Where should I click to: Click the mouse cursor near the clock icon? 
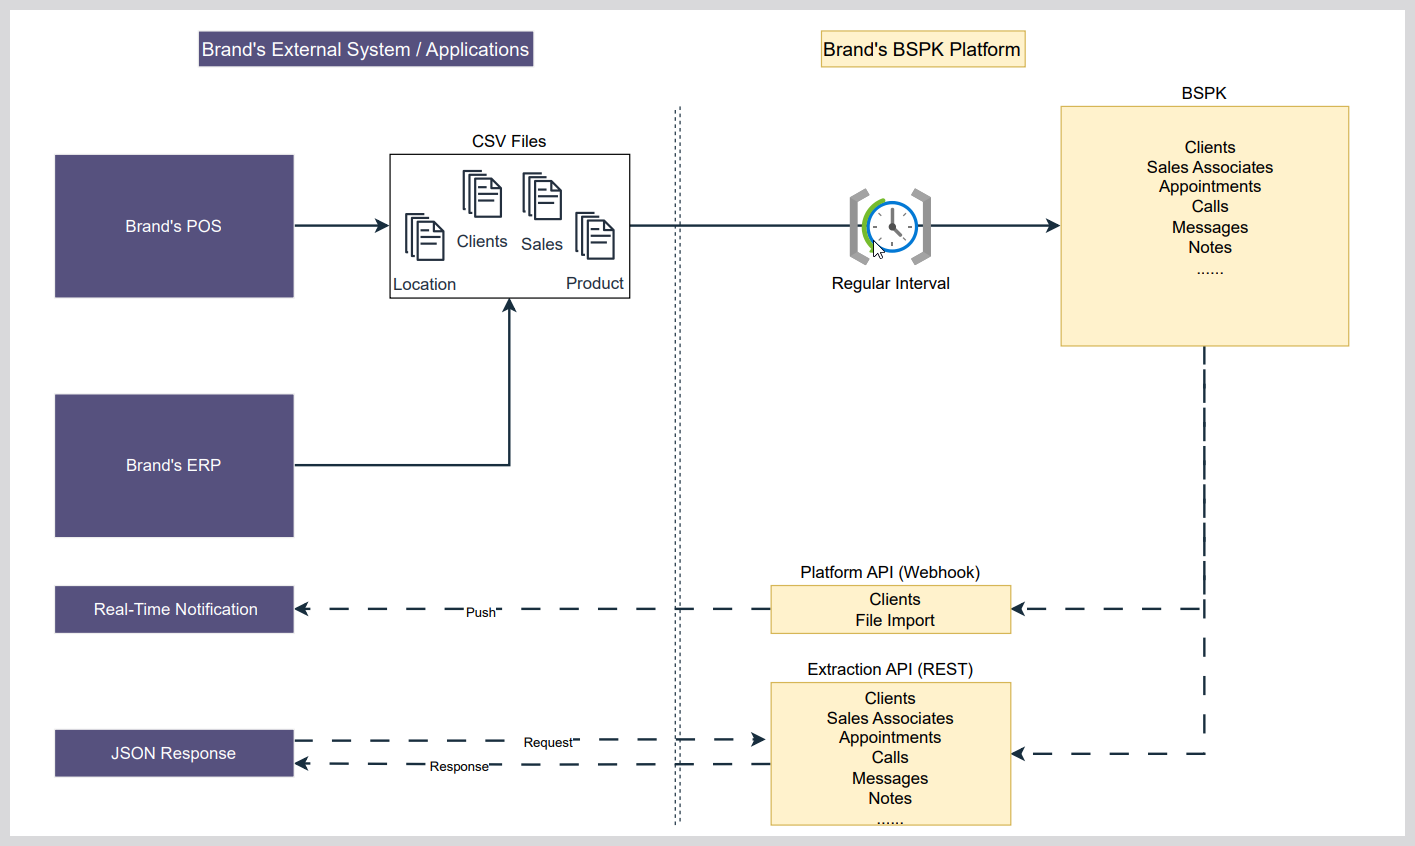(877, 246)
